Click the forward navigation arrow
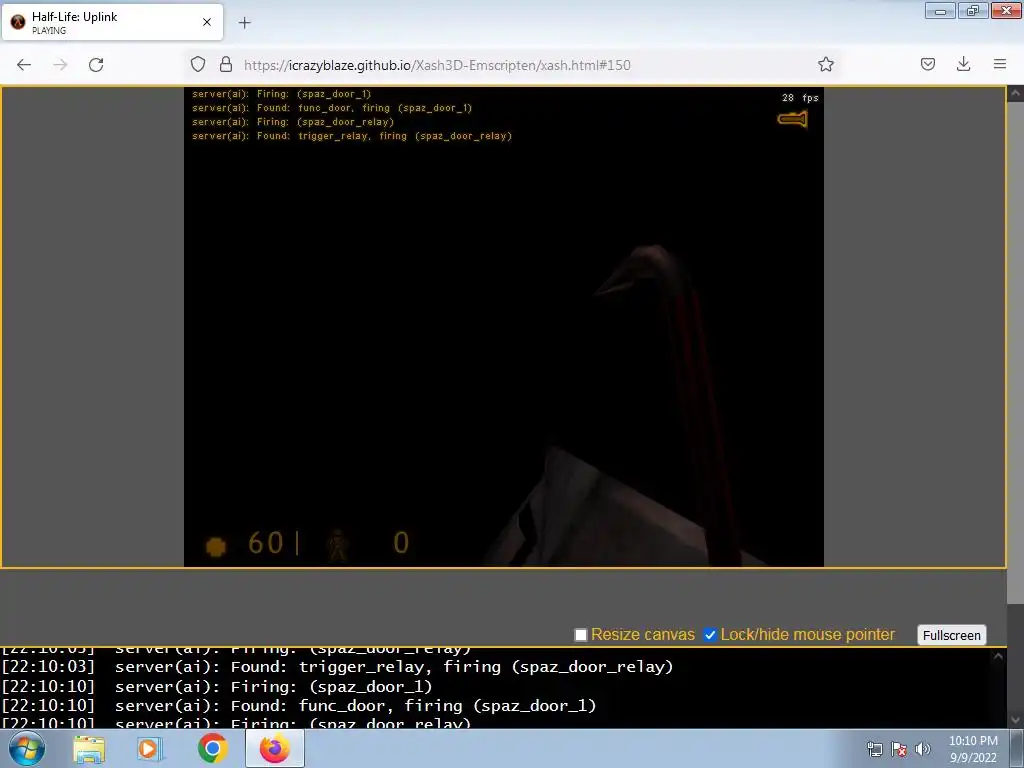This screenshot has width=1024, height=768. coord(60,65)
